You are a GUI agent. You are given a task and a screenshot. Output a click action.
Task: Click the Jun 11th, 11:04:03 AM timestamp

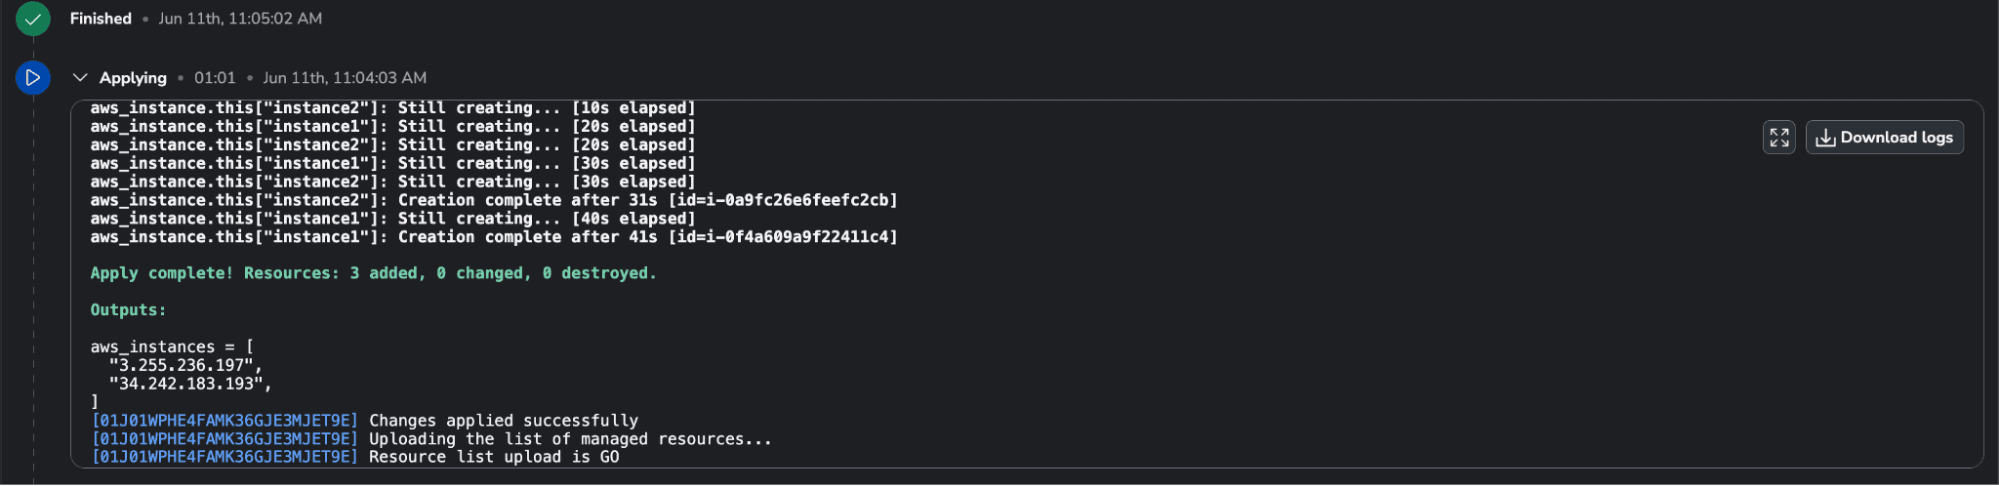click(345, 78)
